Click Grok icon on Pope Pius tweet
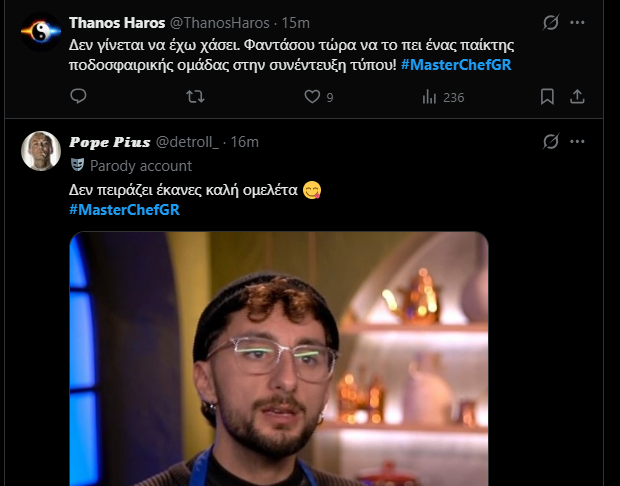620x486 pixels. click(x=549, y=141)
